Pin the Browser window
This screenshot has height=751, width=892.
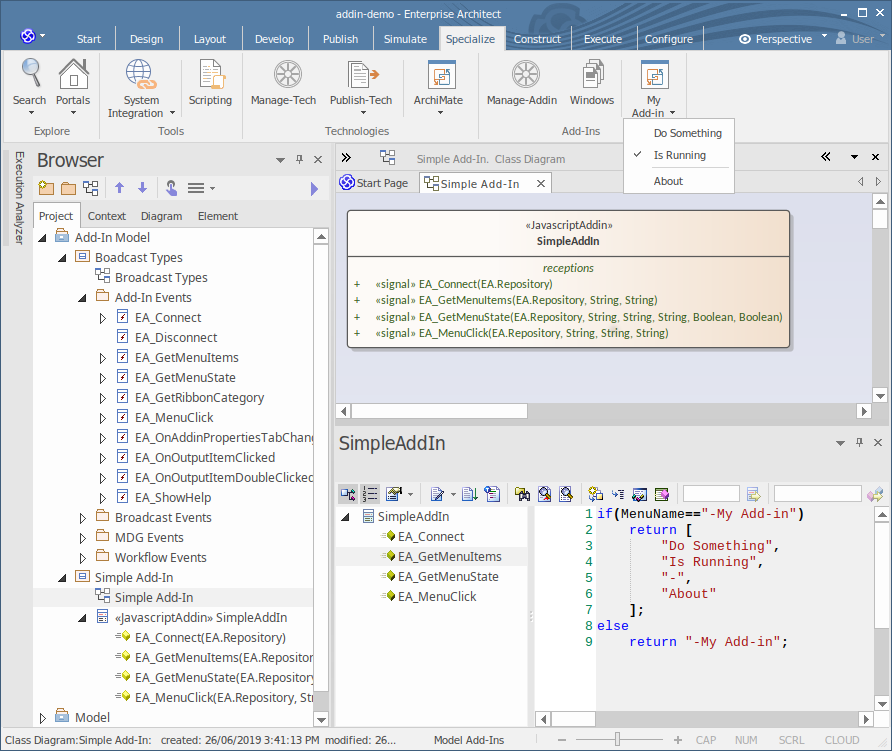[x=299, y=159]
